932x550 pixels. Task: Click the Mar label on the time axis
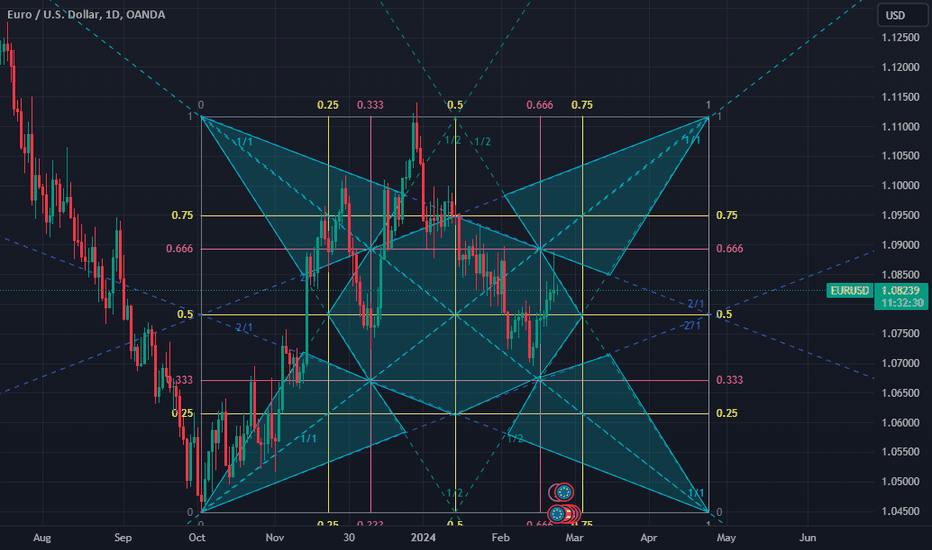click(x=574, y=538)
